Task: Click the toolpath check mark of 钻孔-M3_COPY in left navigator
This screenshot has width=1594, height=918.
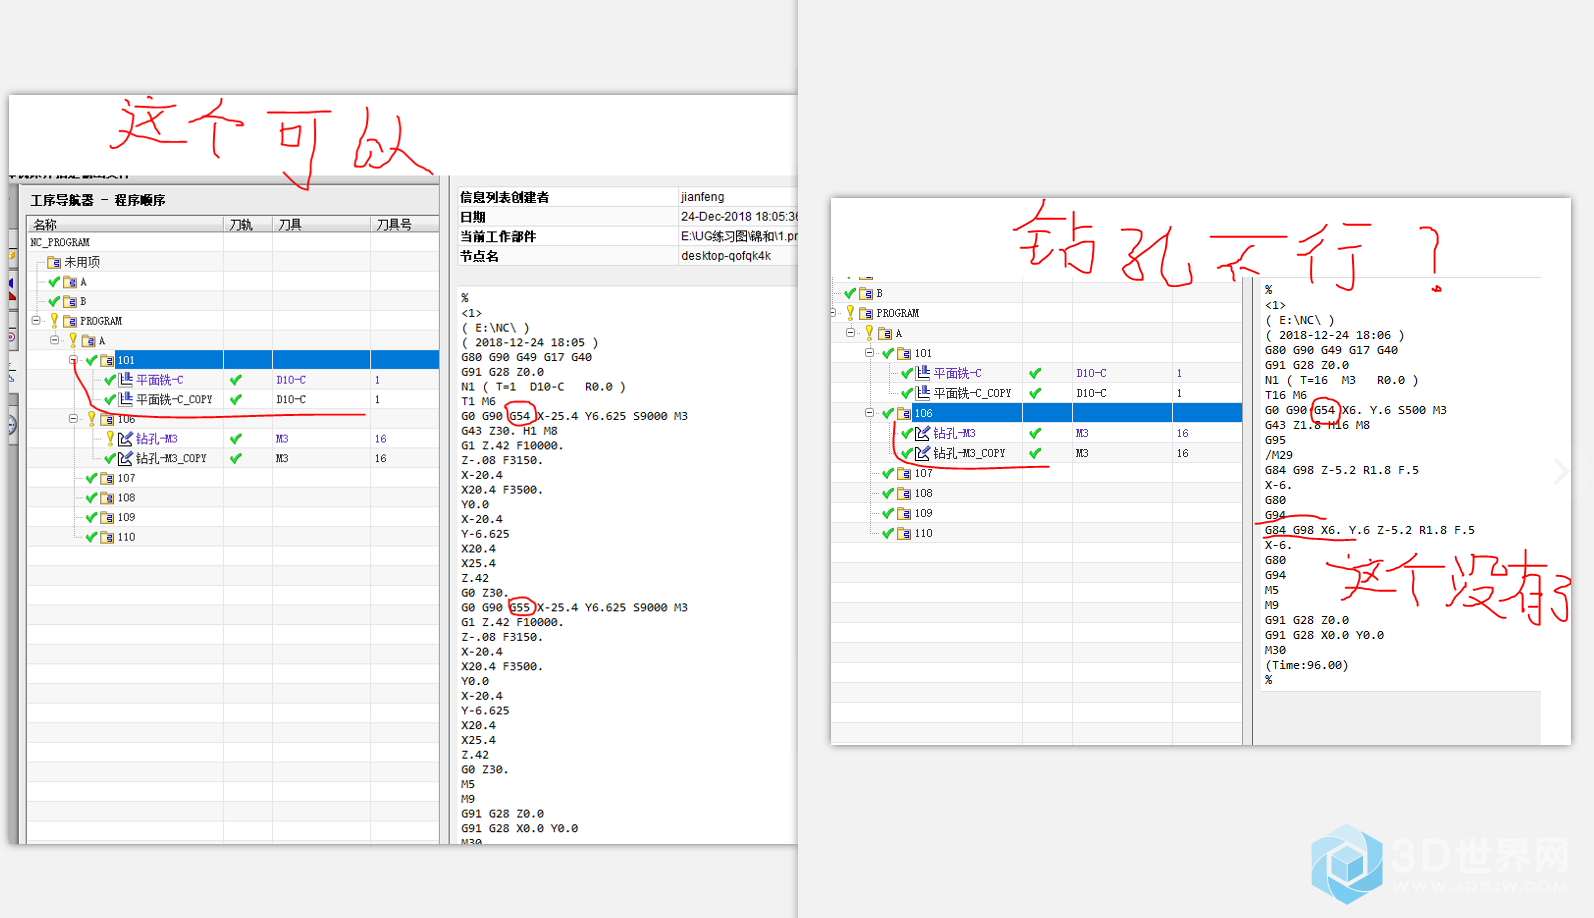Action: [x=236, y=458]
